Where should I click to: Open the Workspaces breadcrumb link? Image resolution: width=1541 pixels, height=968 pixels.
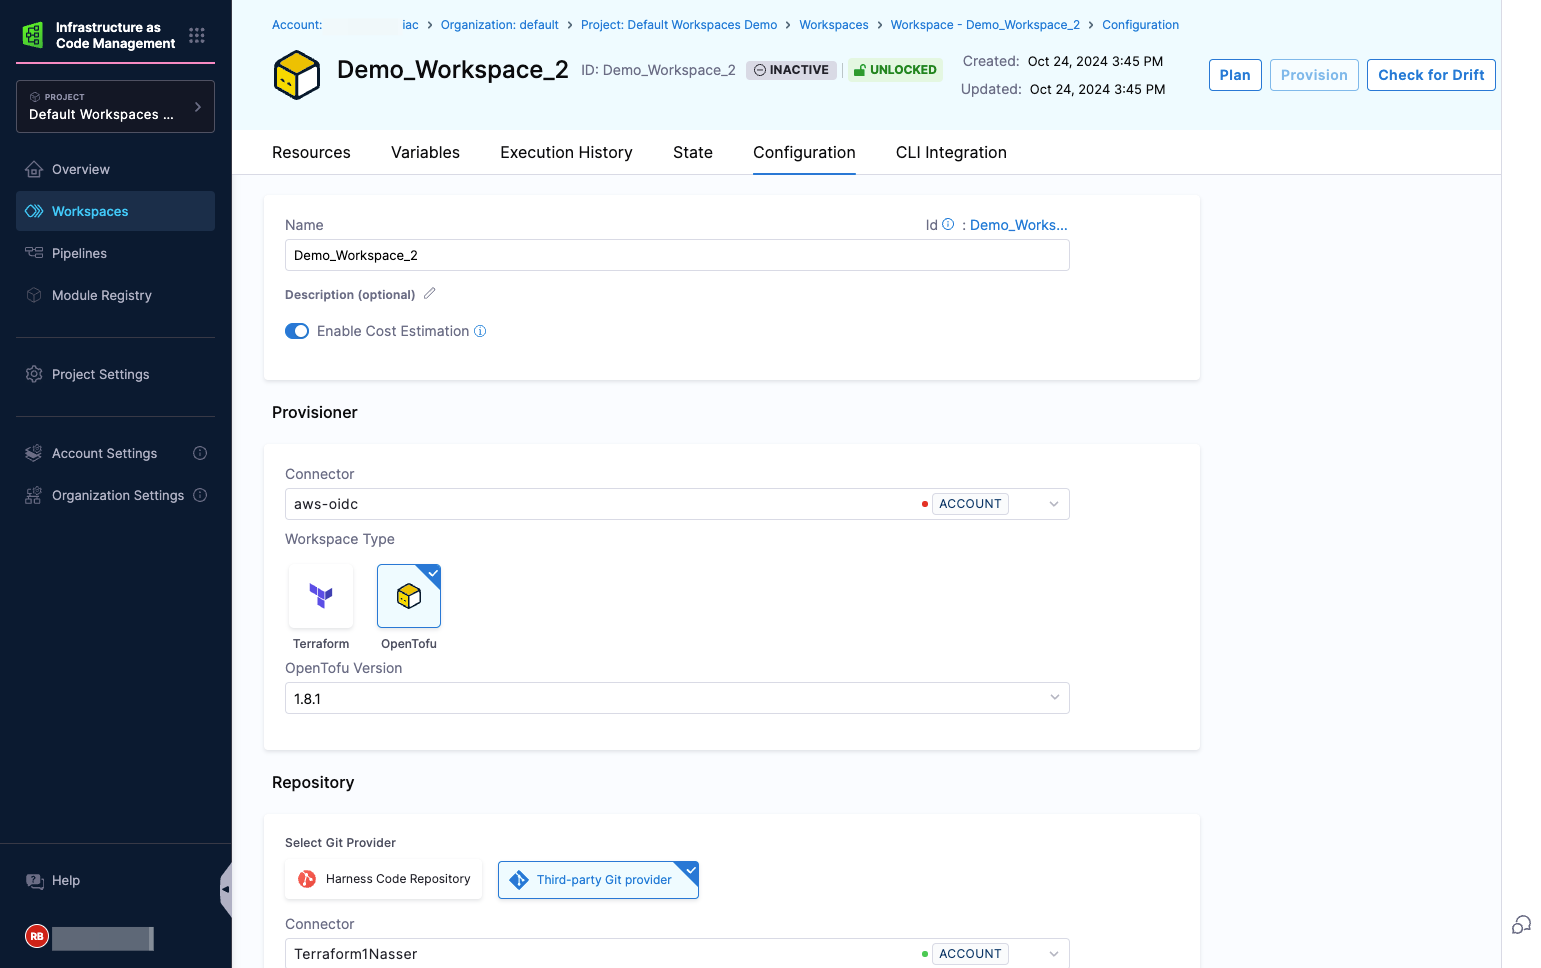834,25
